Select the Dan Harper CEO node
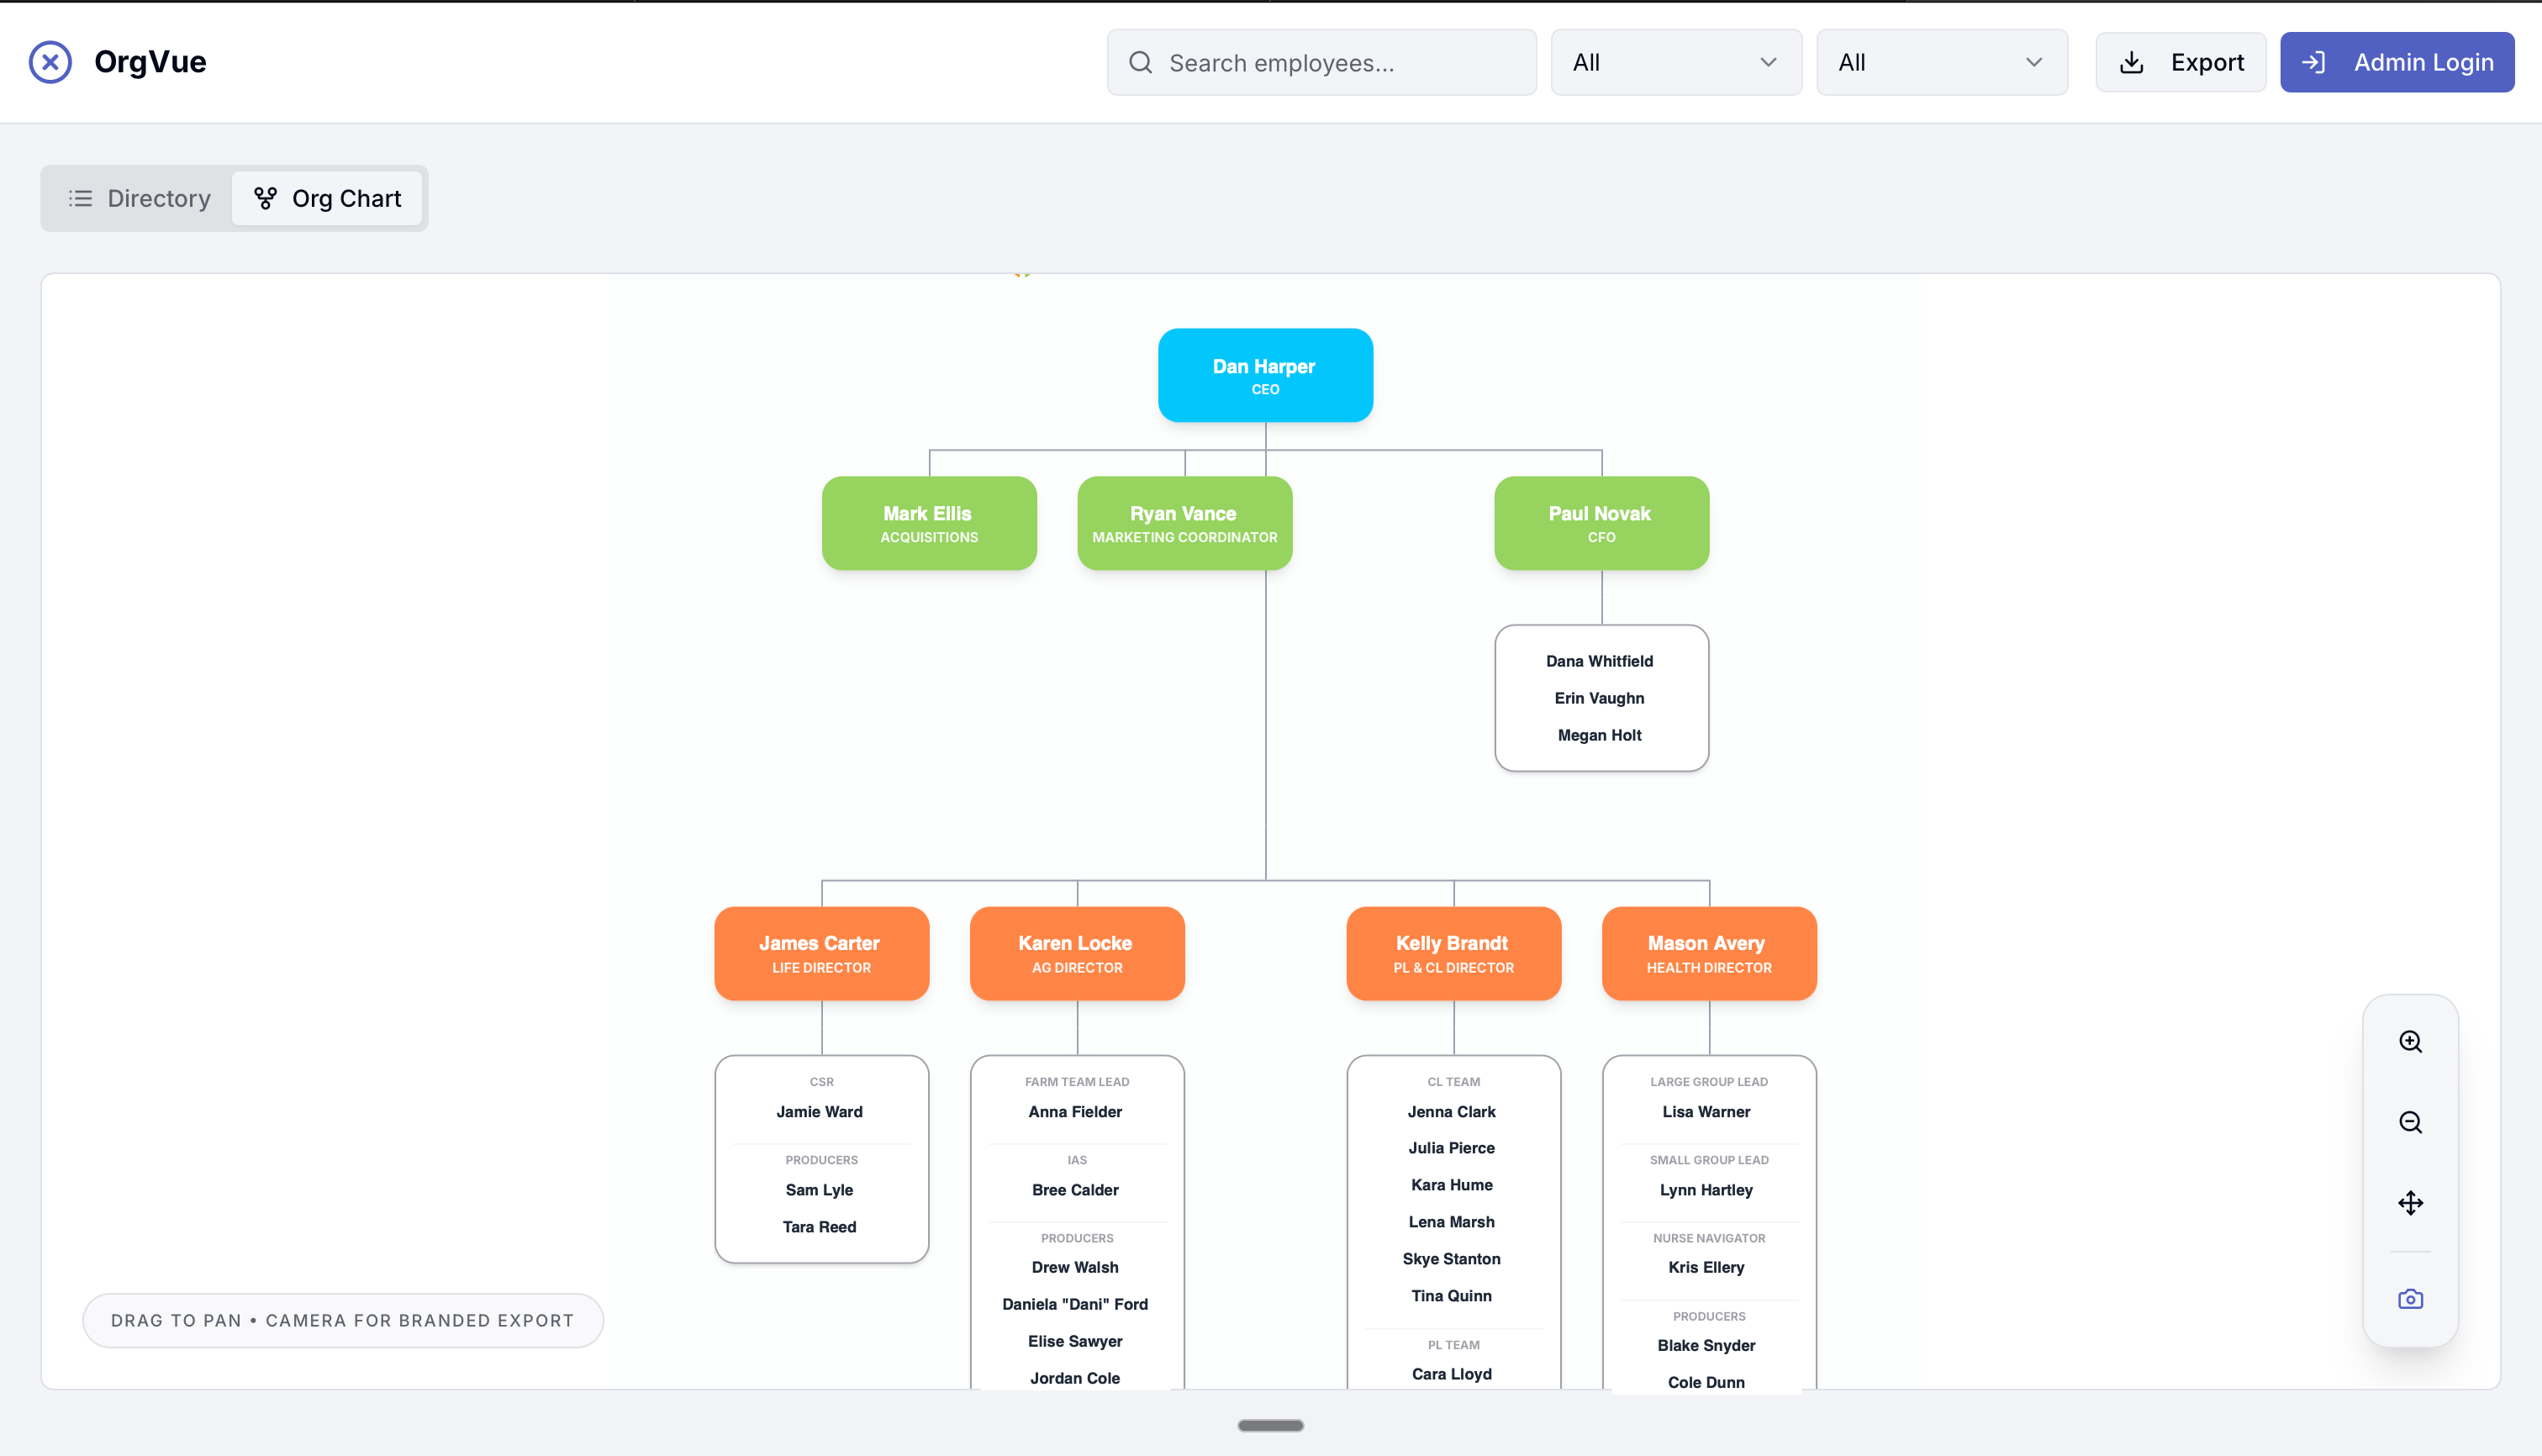The height and width of the screenshot is (1456, 2542). click(1265, 375)
